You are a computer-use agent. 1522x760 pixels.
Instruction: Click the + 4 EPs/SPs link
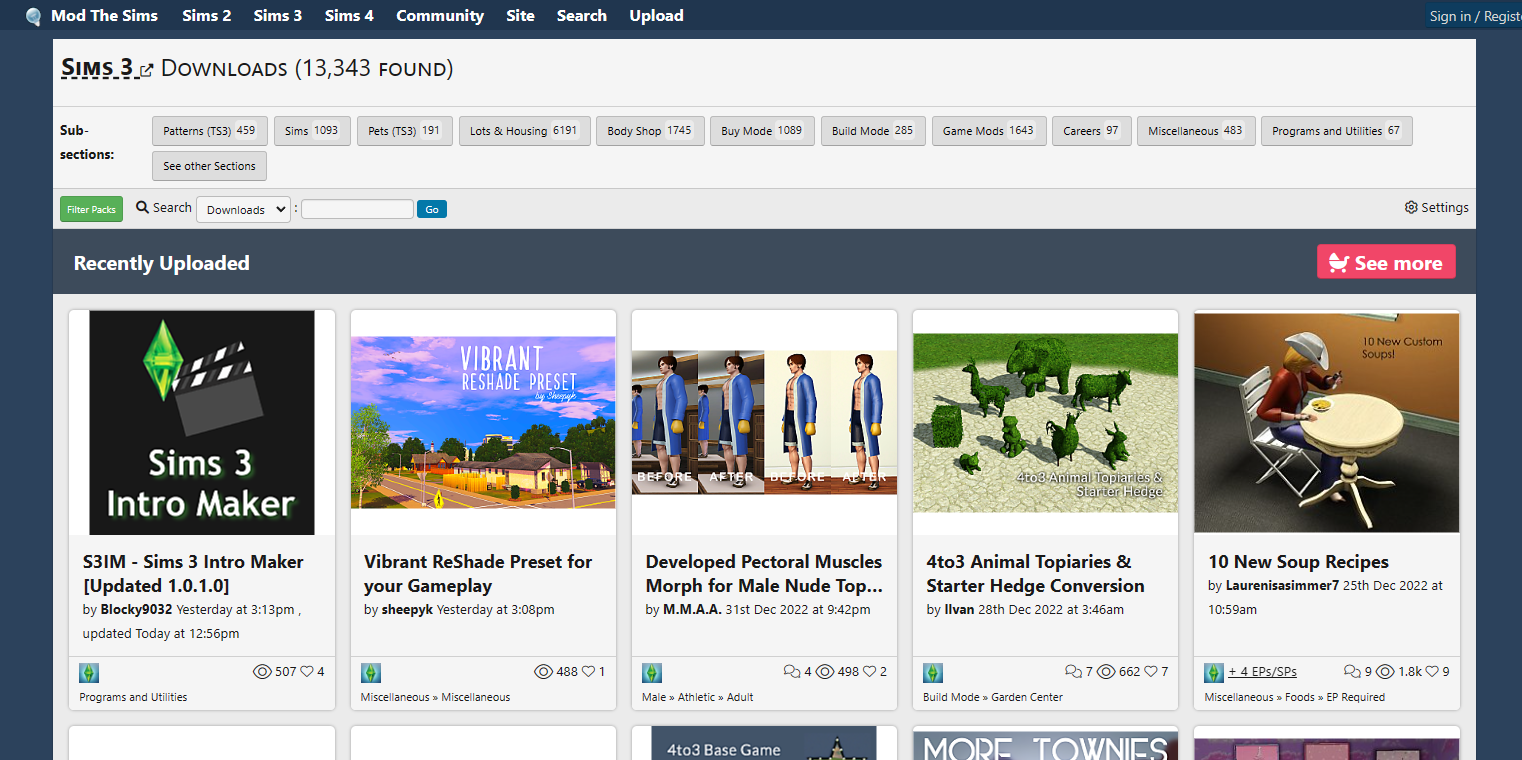[x=1262, y=672]
